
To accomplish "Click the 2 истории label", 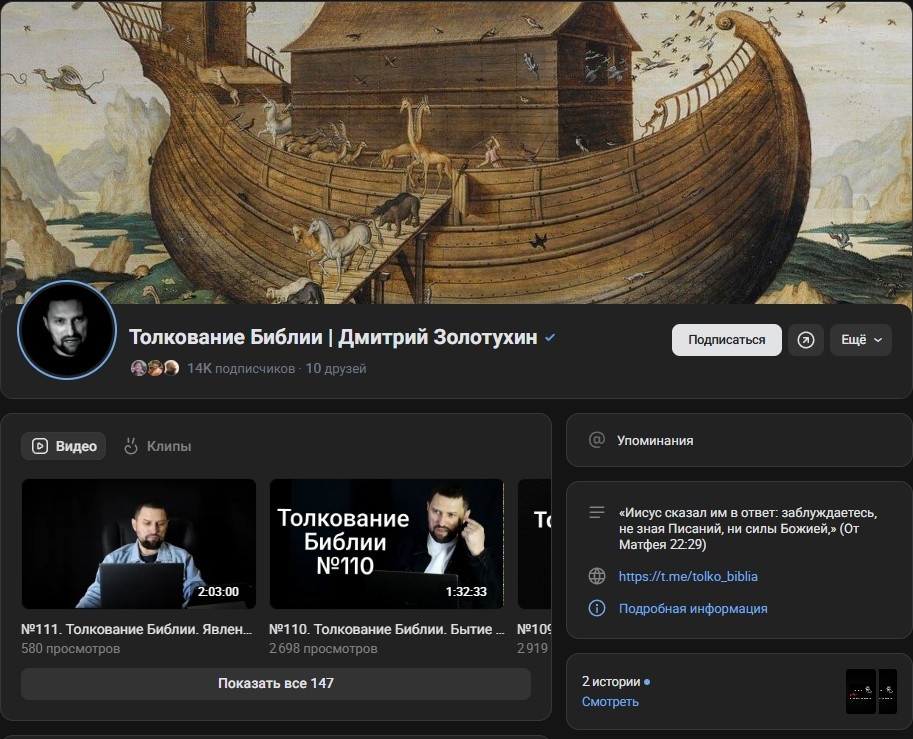I will [x=611, y=681].
